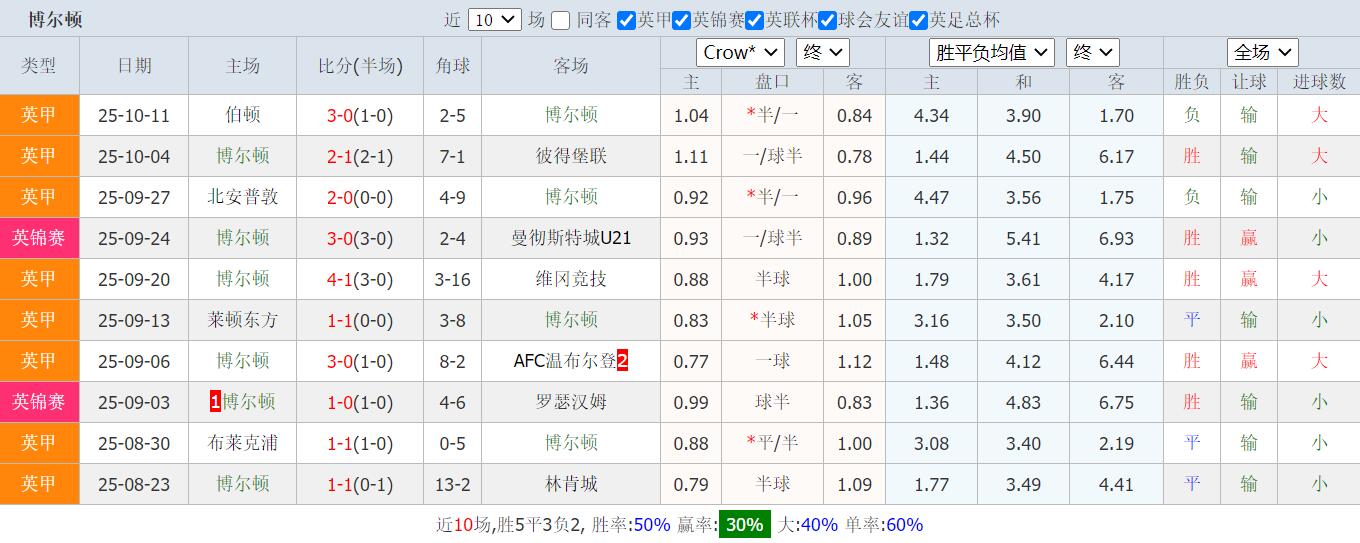Expand the Crow* bookmaker dropdown

pos(740,52)
